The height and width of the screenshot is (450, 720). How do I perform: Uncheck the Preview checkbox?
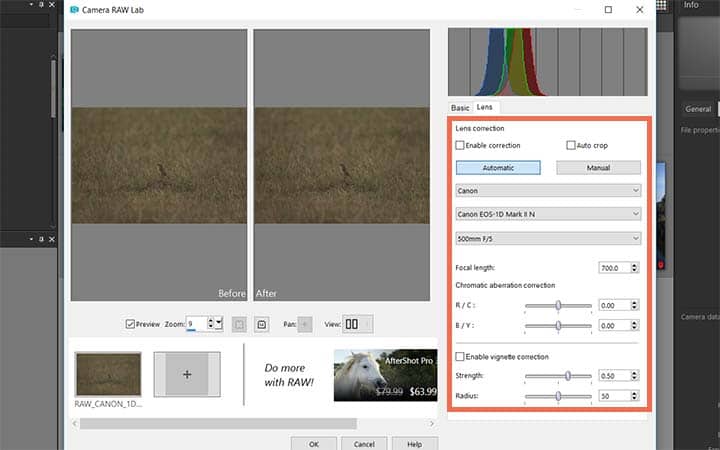[130, 324]
